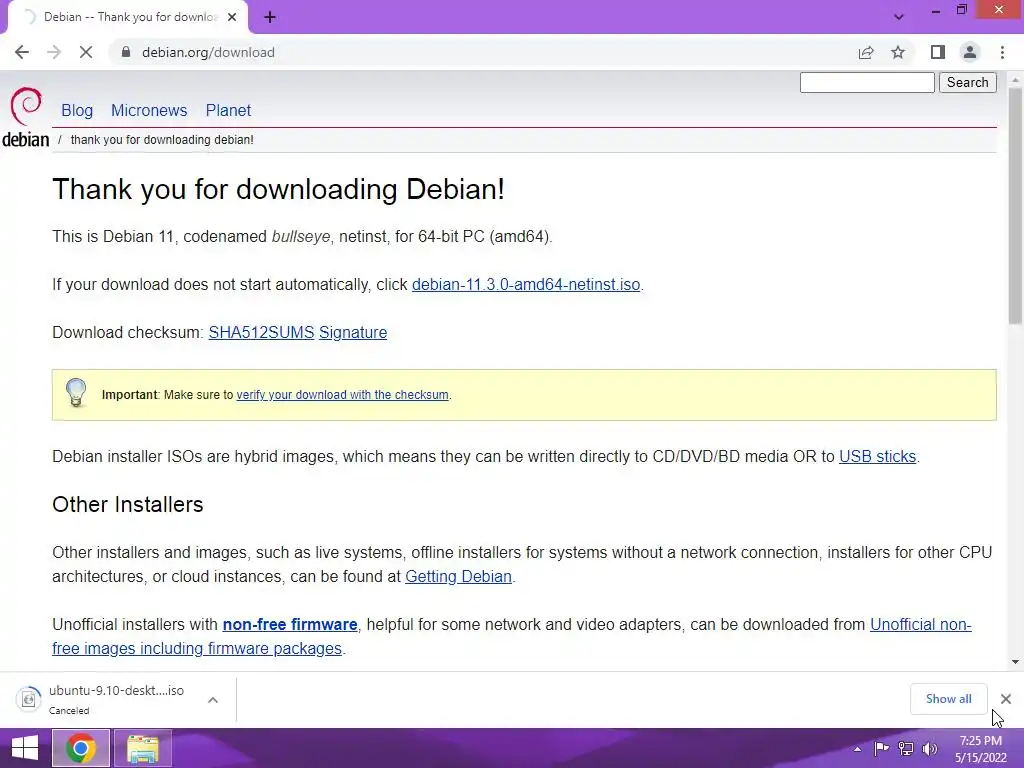Click the Debian swirl logo
The image size is (1024, 768).
[26, 106]
